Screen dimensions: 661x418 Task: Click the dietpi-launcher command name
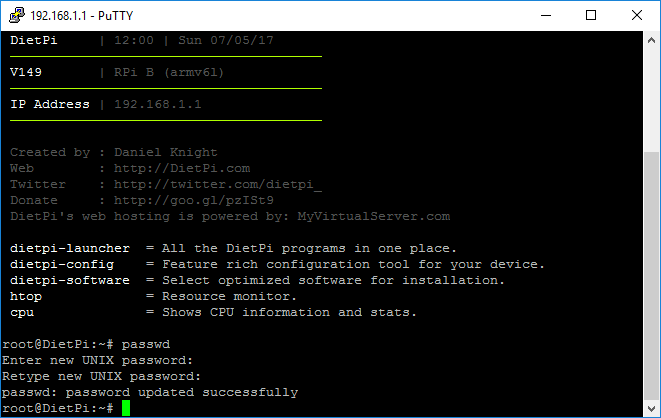pos(70,249)
